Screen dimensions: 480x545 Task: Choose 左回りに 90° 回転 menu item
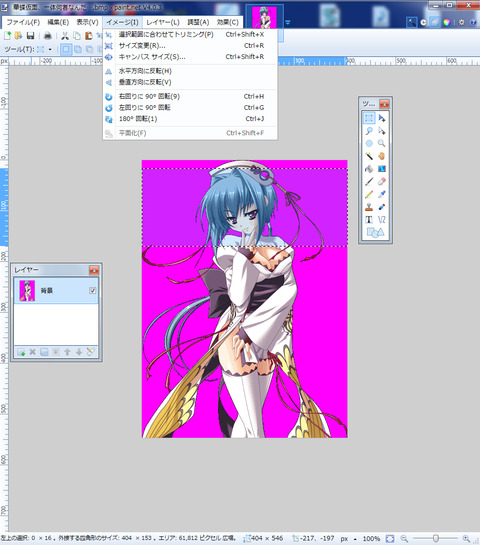click(x=190, y=107)
